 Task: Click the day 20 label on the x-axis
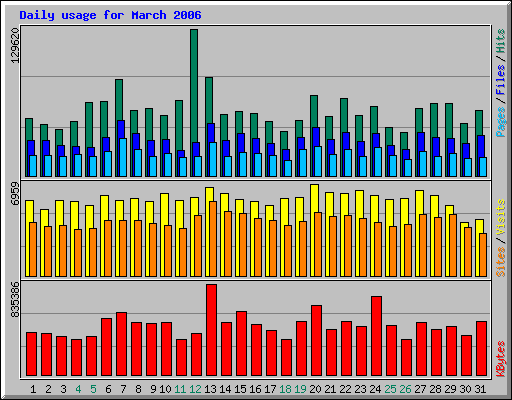(315, 389)
